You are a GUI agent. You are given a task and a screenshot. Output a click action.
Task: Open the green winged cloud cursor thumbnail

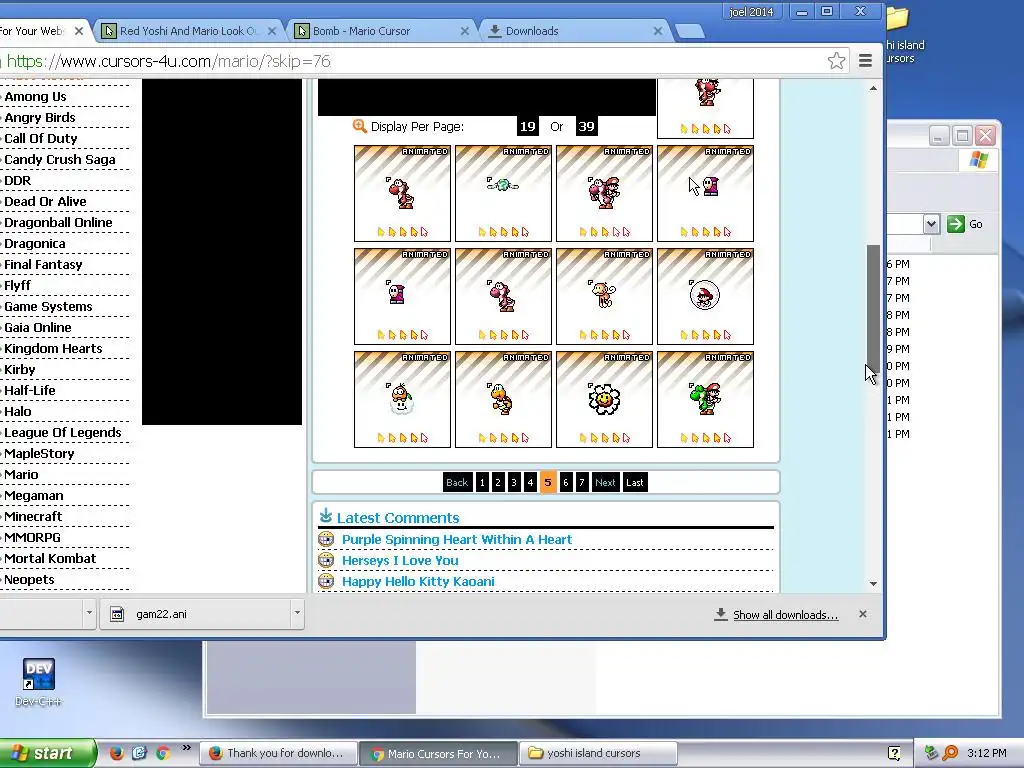click(x=503, y=193)
